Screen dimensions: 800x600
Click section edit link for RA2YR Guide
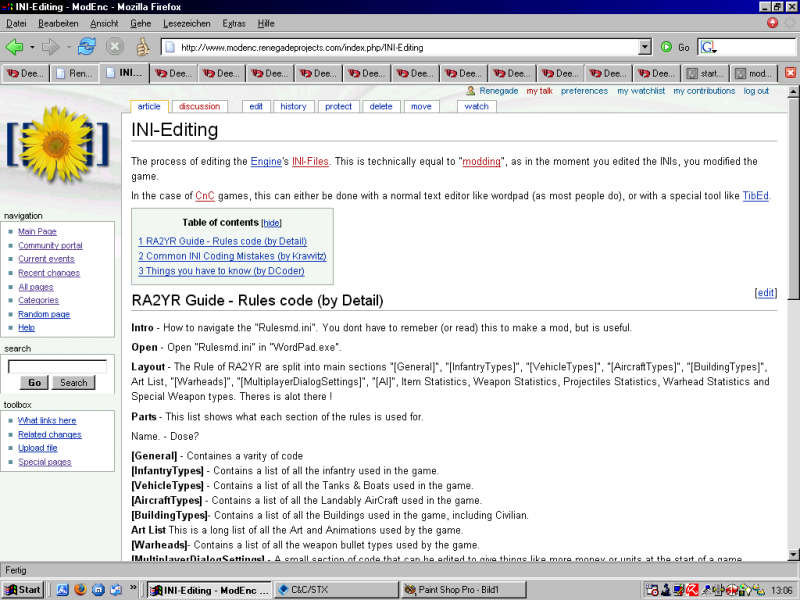pyautogui.click(x=766, y=293)
